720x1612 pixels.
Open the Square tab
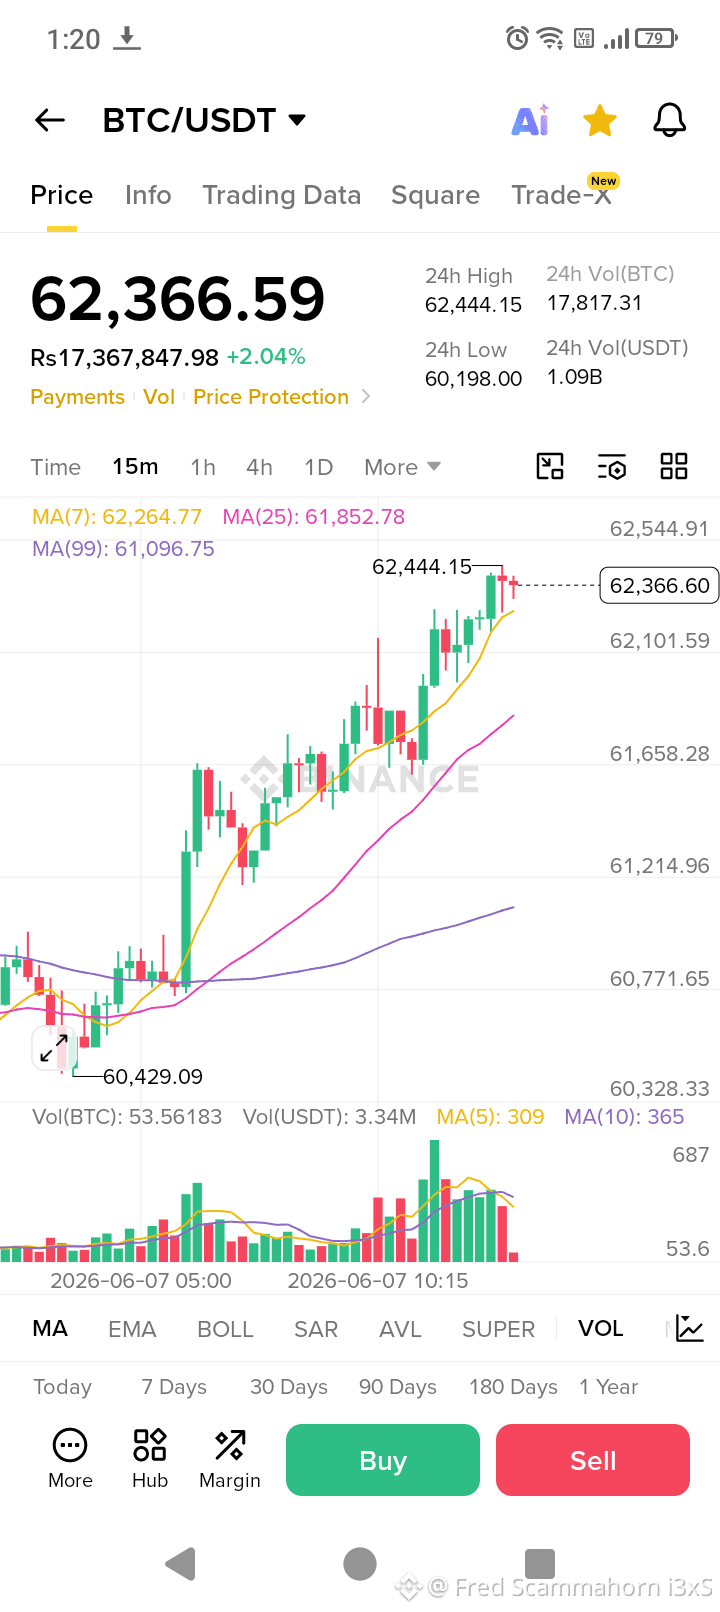[435, 195]
